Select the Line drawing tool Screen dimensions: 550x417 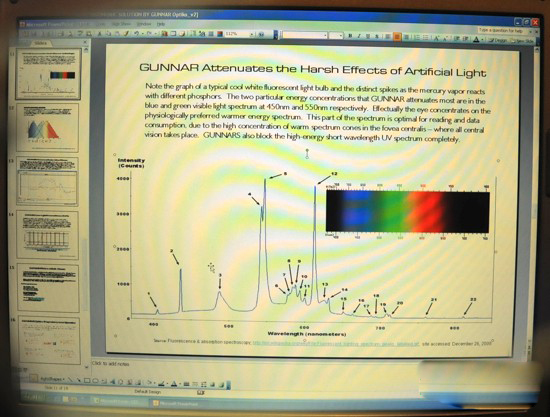coord(70,380)
